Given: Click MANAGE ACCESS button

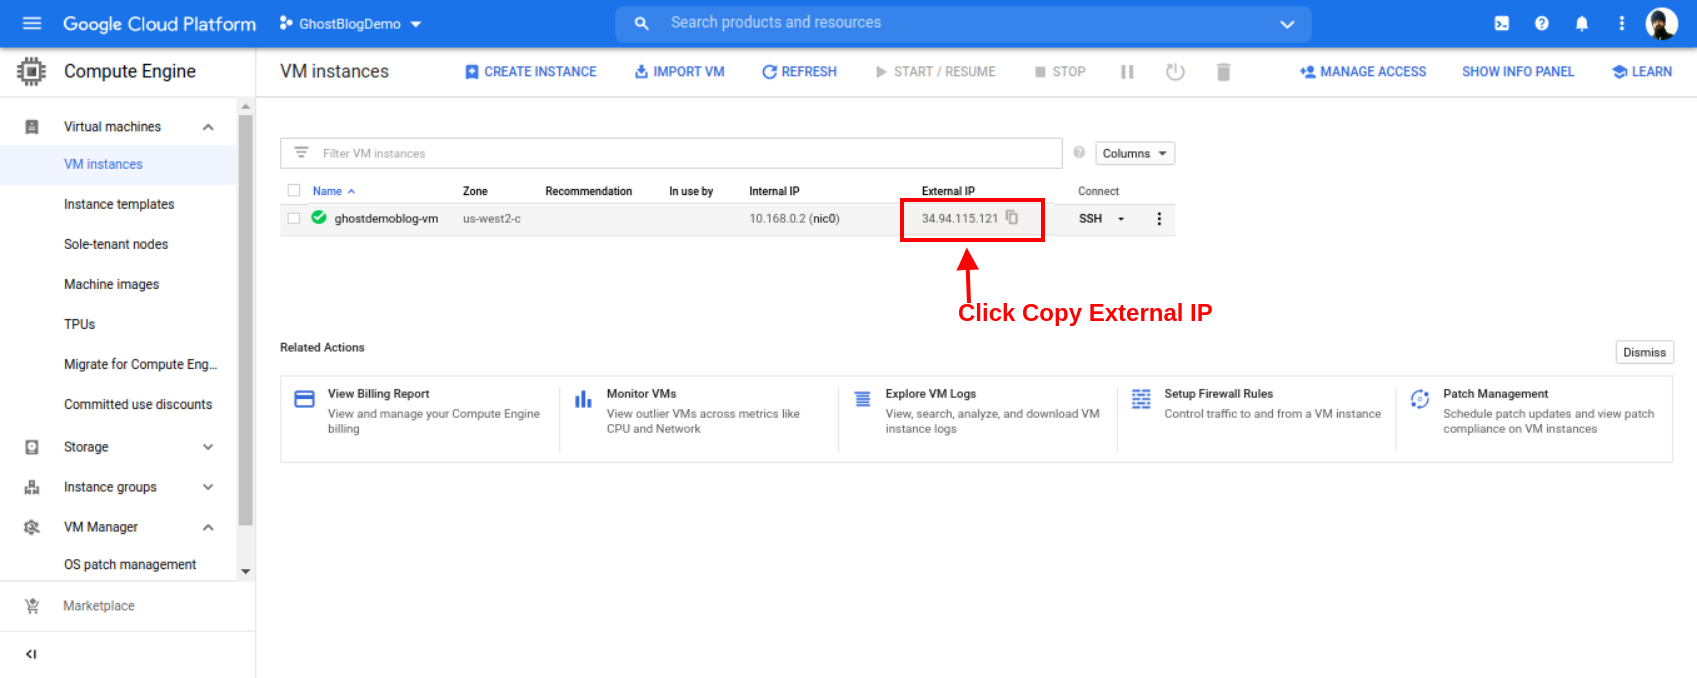Looking at the screenshot, I should point(1363,72).
